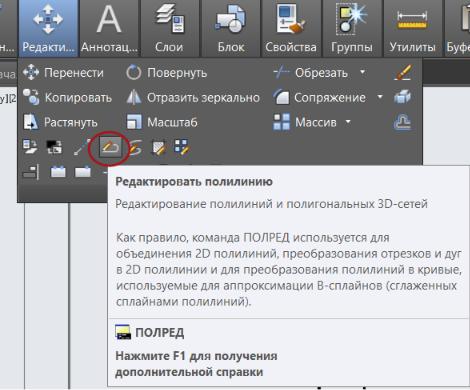Click the Align icon
Screen dimensions: 470x390
[31, 172]
